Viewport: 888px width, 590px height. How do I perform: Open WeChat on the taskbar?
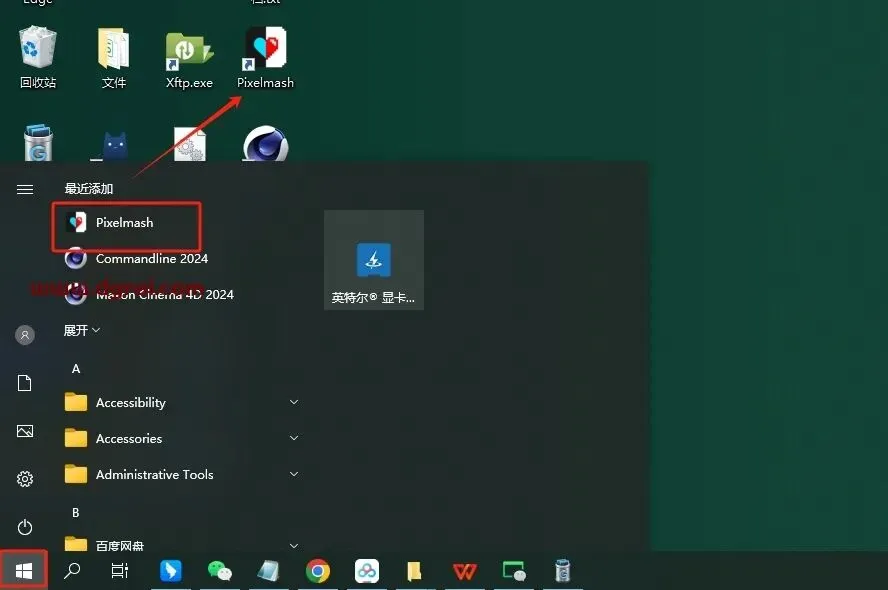point(220,571)
